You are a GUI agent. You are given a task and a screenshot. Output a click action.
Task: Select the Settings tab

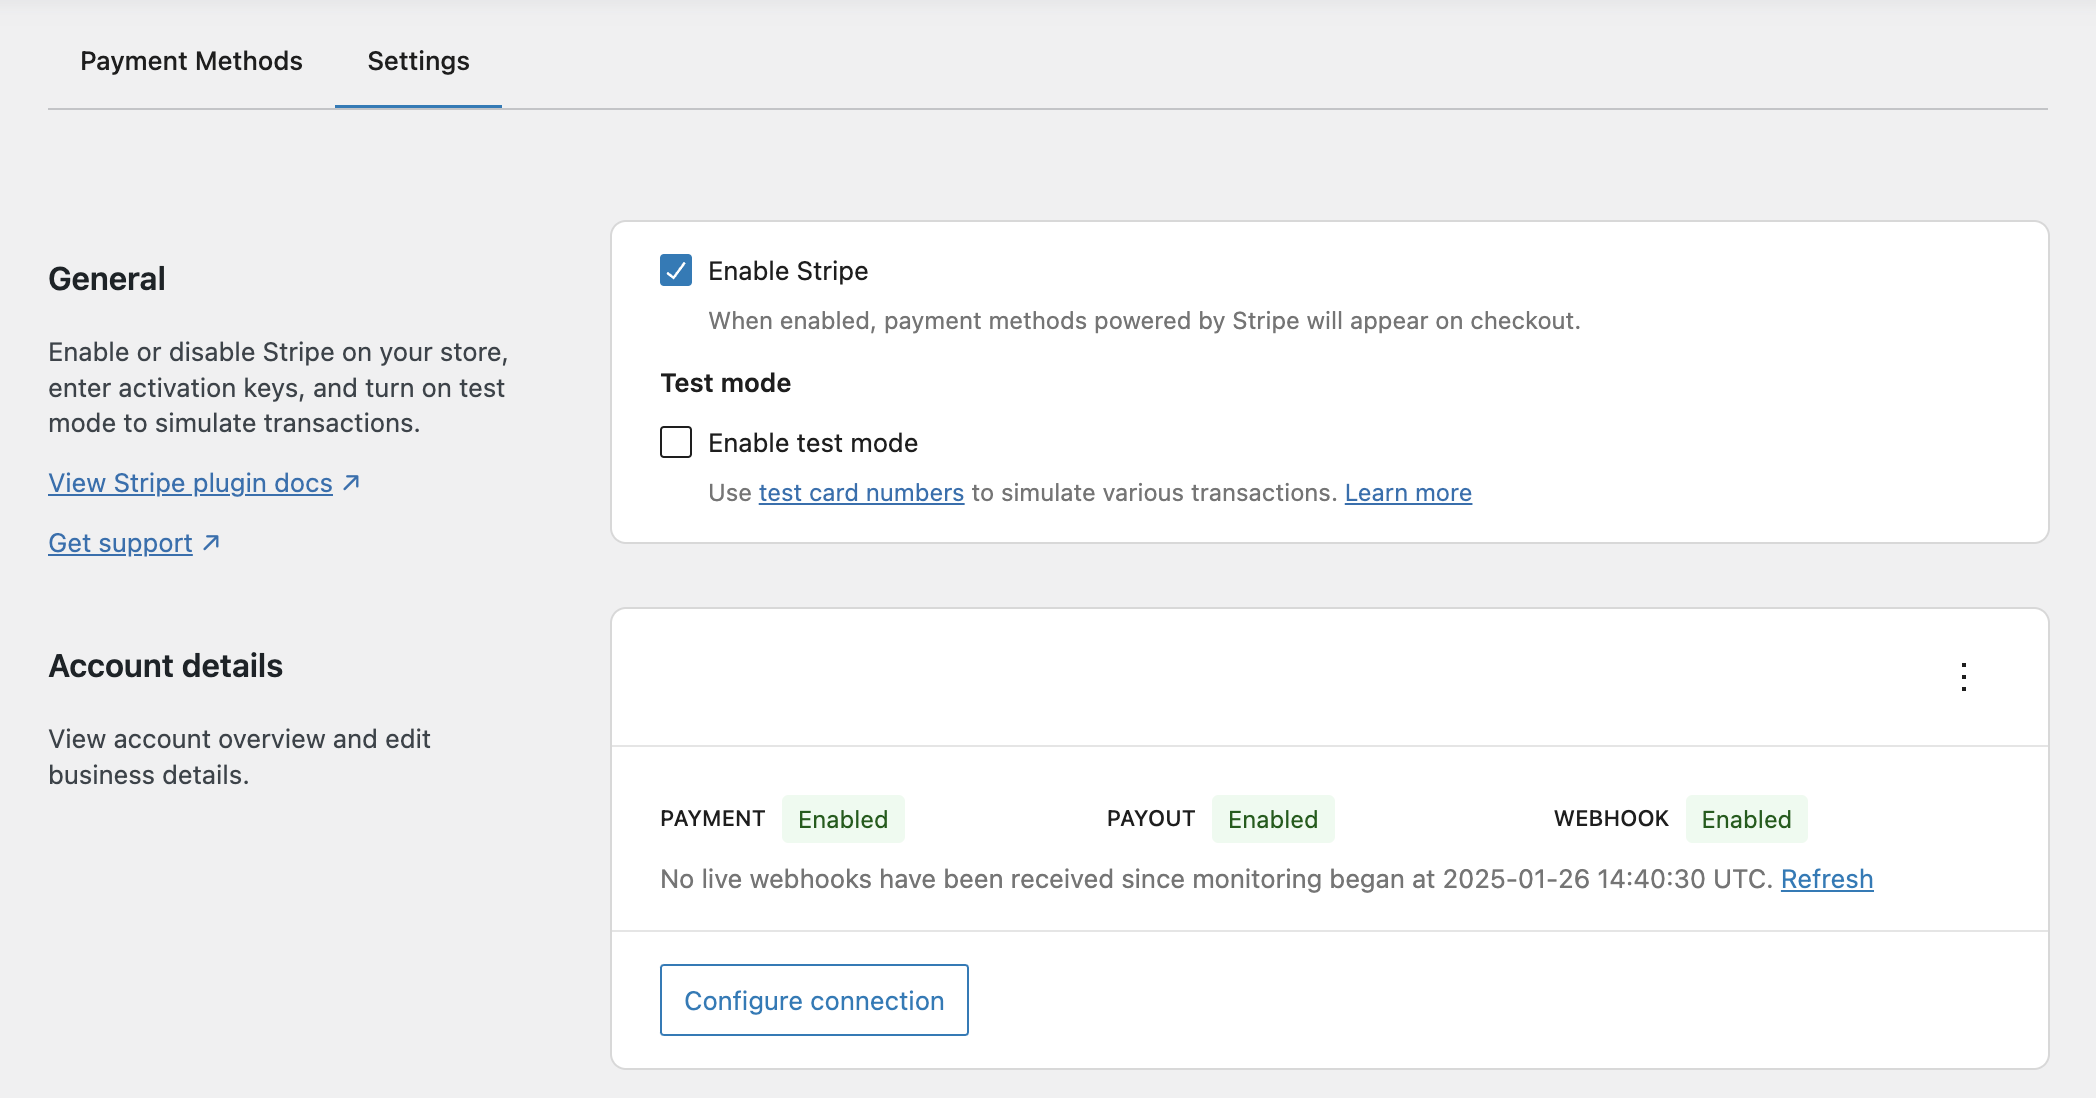click(x=418, y=61)
